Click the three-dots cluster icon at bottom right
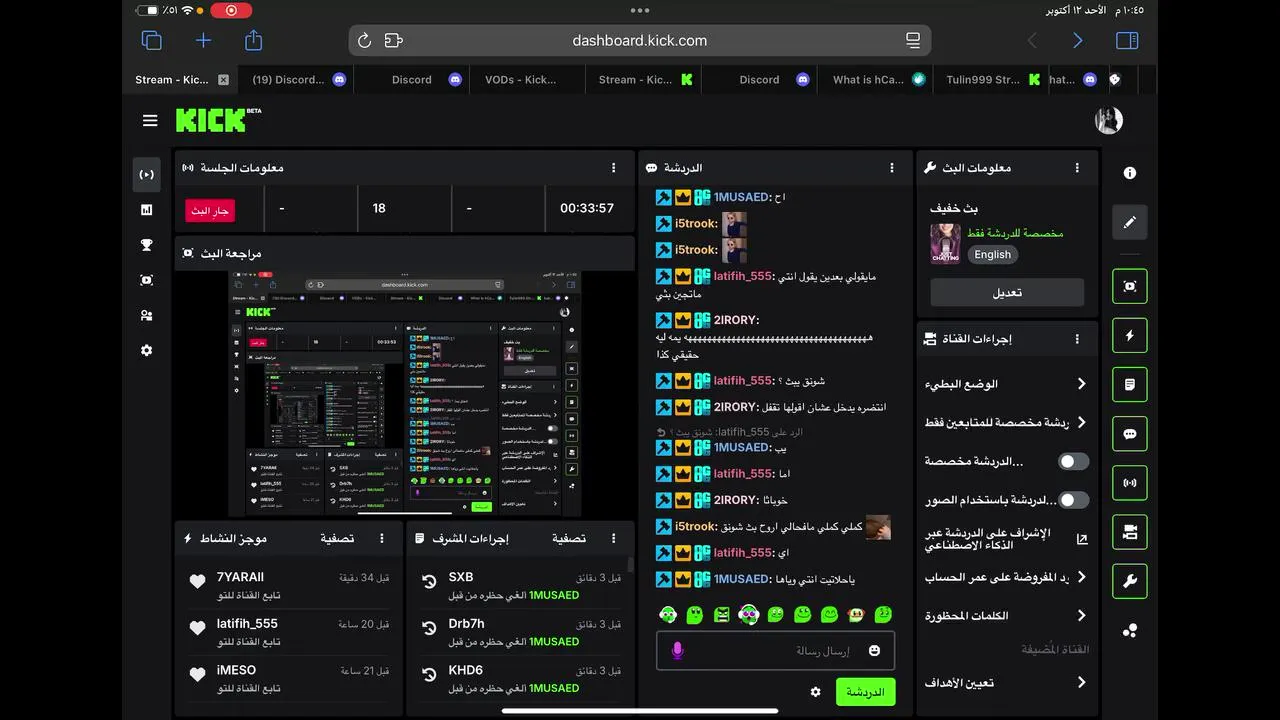The width and height of the screenshot is (1280, 720). [1130, 630]
